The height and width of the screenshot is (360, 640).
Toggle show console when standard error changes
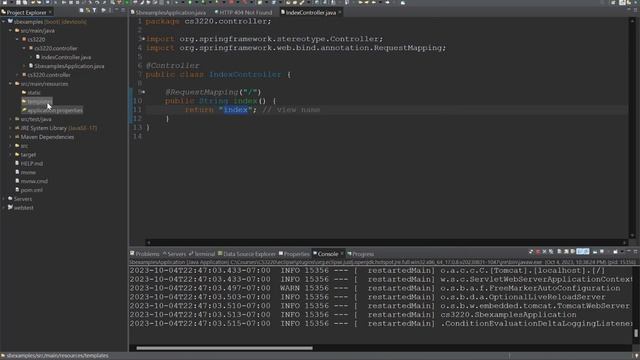pyautogui.click(x=586, y=251)
